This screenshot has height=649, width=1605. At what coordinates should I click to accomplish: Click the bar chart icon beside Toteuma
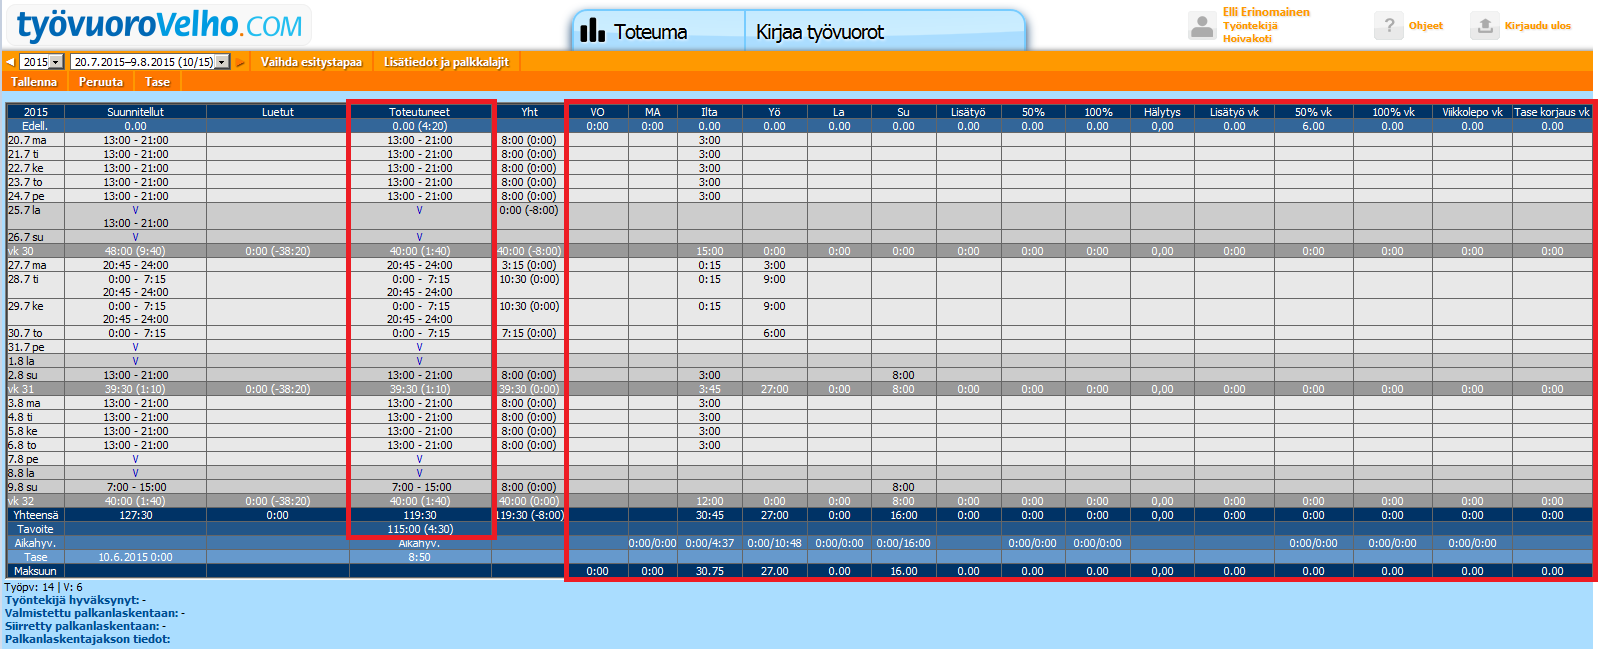(x=593, y=30)
